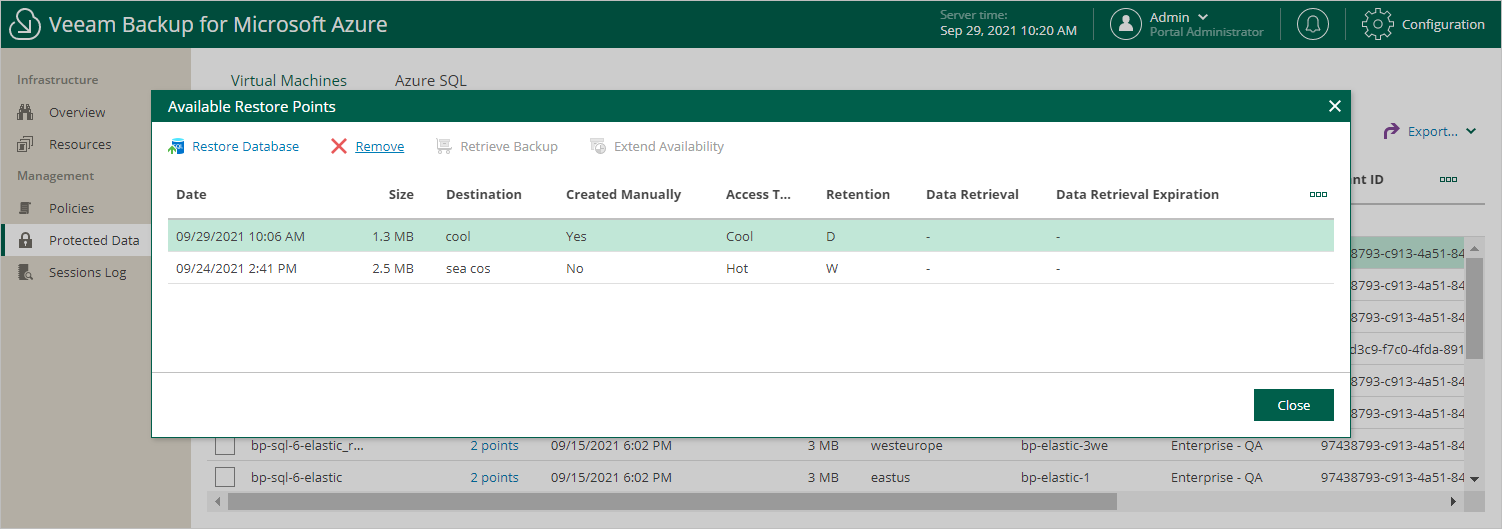Click the horizontal scrollbar thumb
Viewport: 1502px width, 529px height.
click(x=672, y=501)
